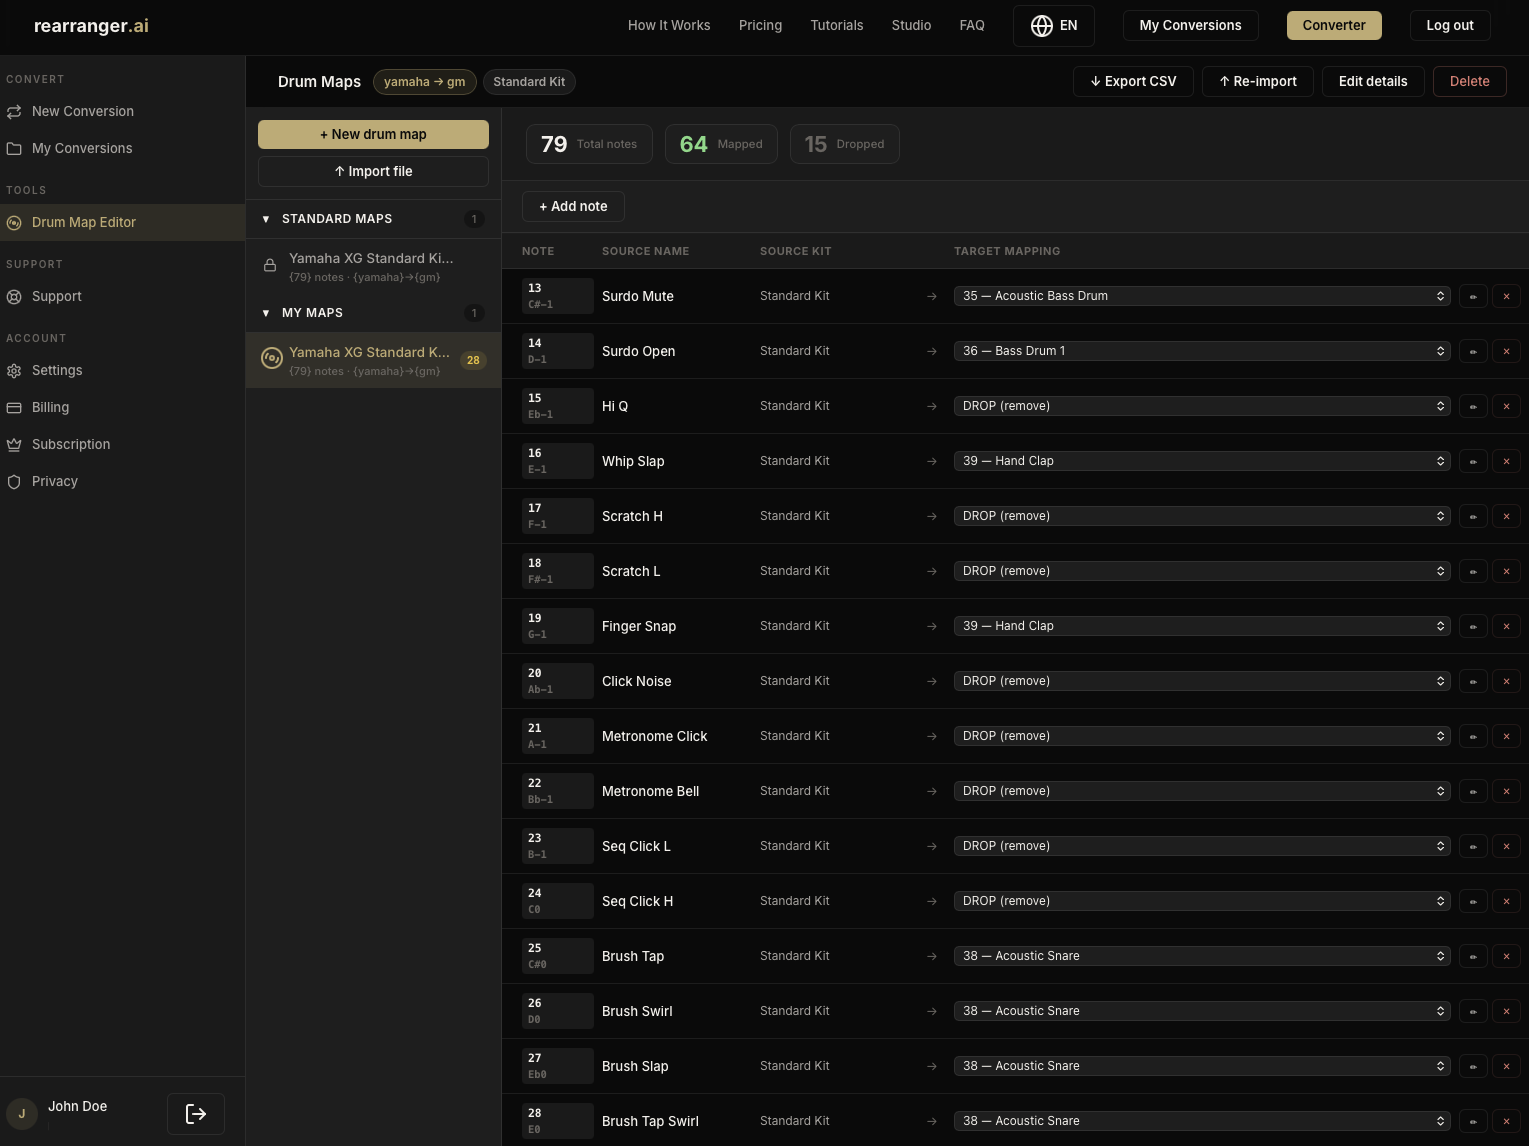Click the drum map icon beside Yamaha XG in My Maps
The width and height of the screenshot is (1529, 1146).
pyautogui.click(x=271, y=358)
